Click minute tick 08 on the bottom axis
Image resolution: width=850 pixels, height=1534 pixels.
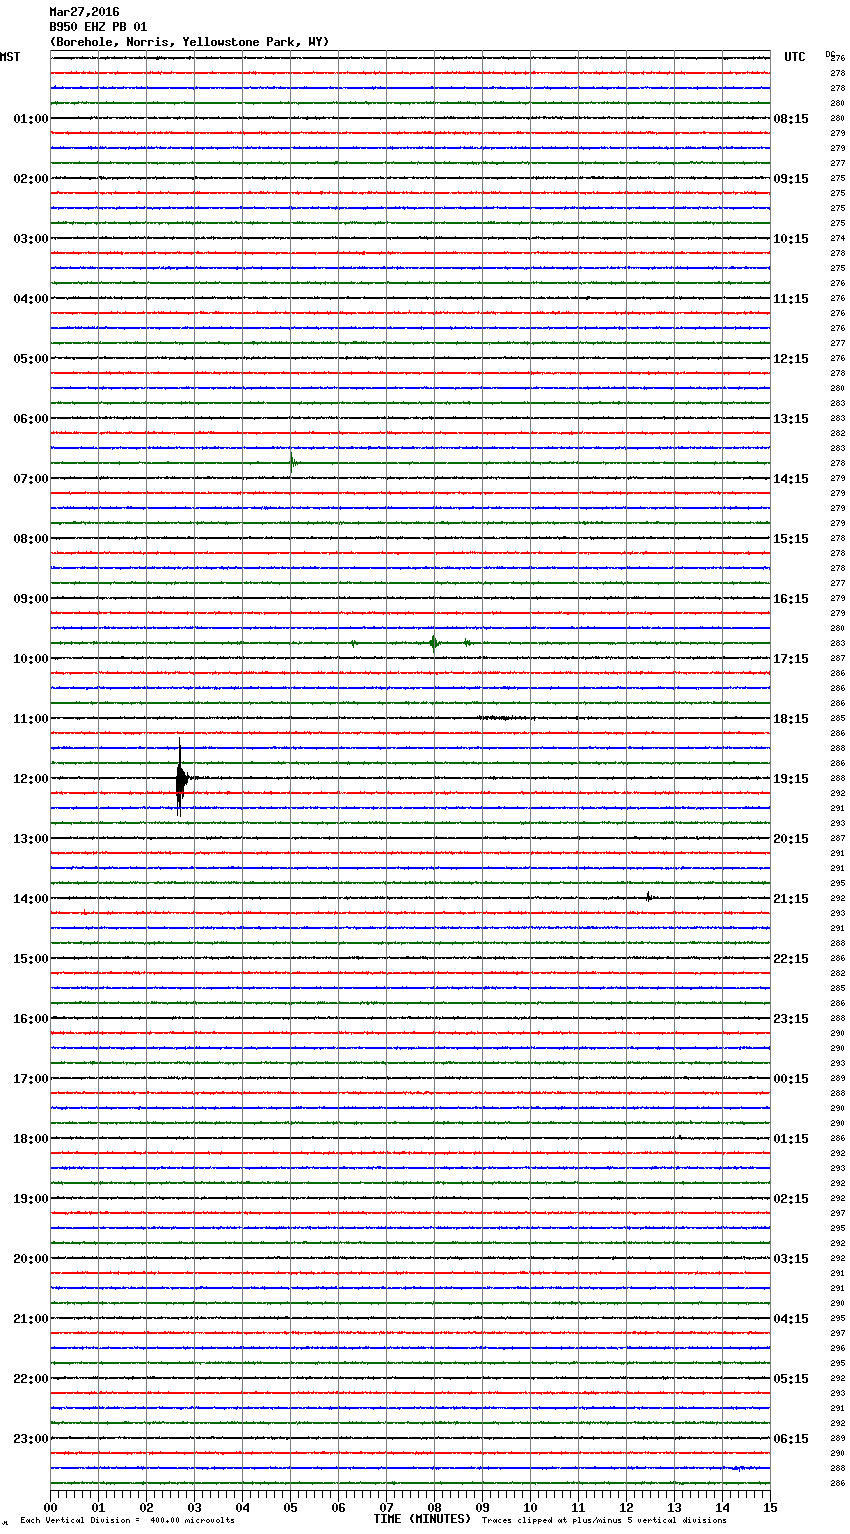pos(434,1507)
